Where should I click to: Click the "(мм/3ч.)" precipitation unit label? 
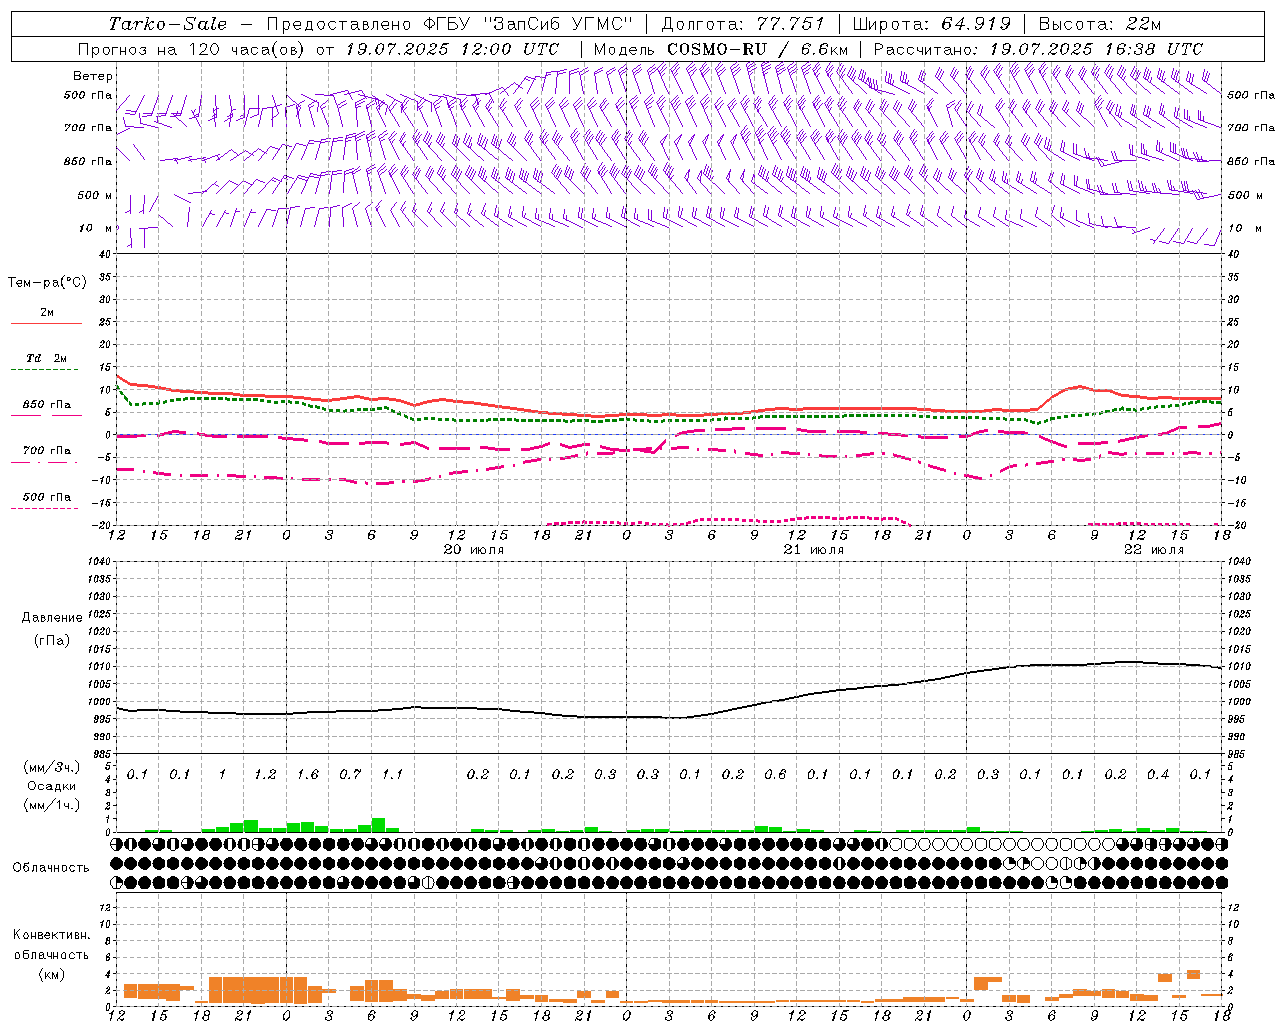[52, 767]
